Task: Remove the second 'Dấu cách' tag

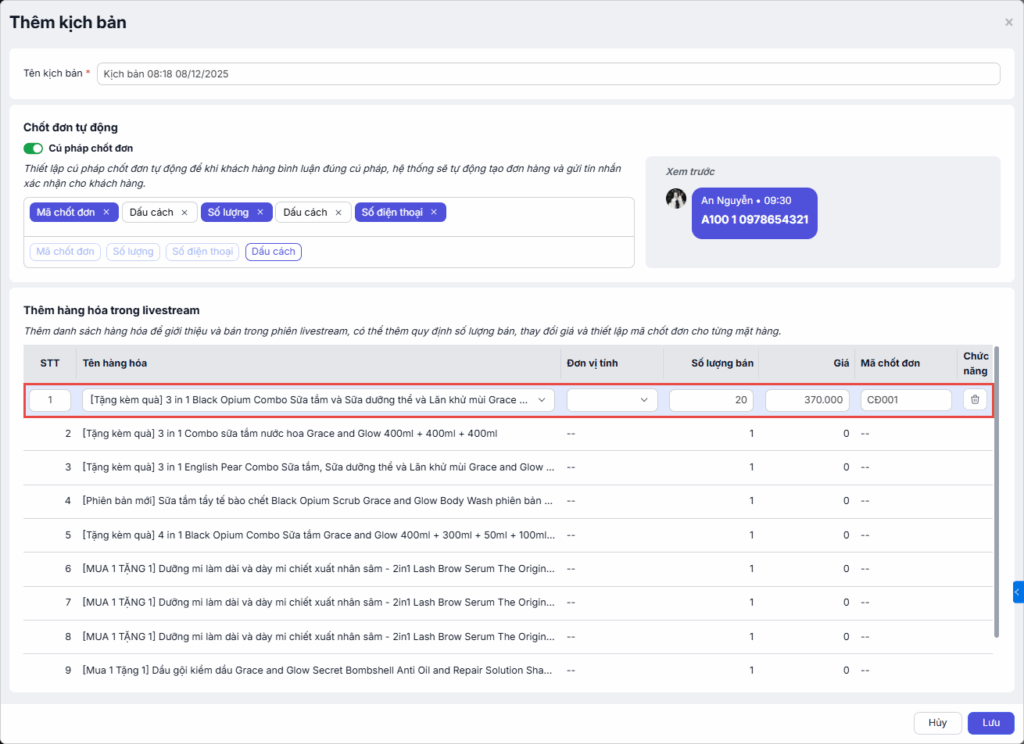Action: click(x=338, y=213)
